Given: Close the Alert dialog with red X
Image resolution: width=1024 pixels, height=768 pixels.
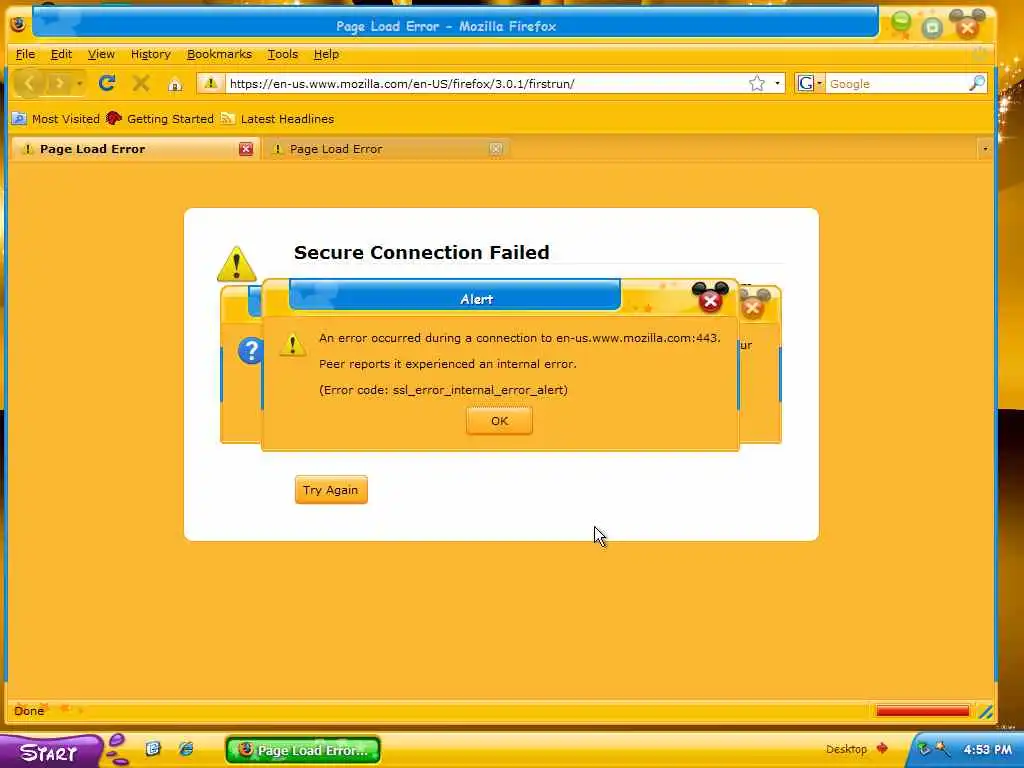Looking at the screenshot, I should [x=711, y=300].
